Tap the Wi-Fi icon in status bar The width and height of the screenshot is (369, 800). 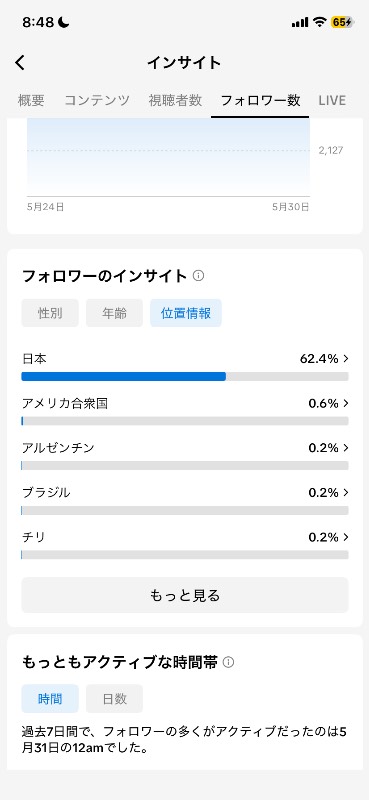pyautogui.click(x=320, y=22)
